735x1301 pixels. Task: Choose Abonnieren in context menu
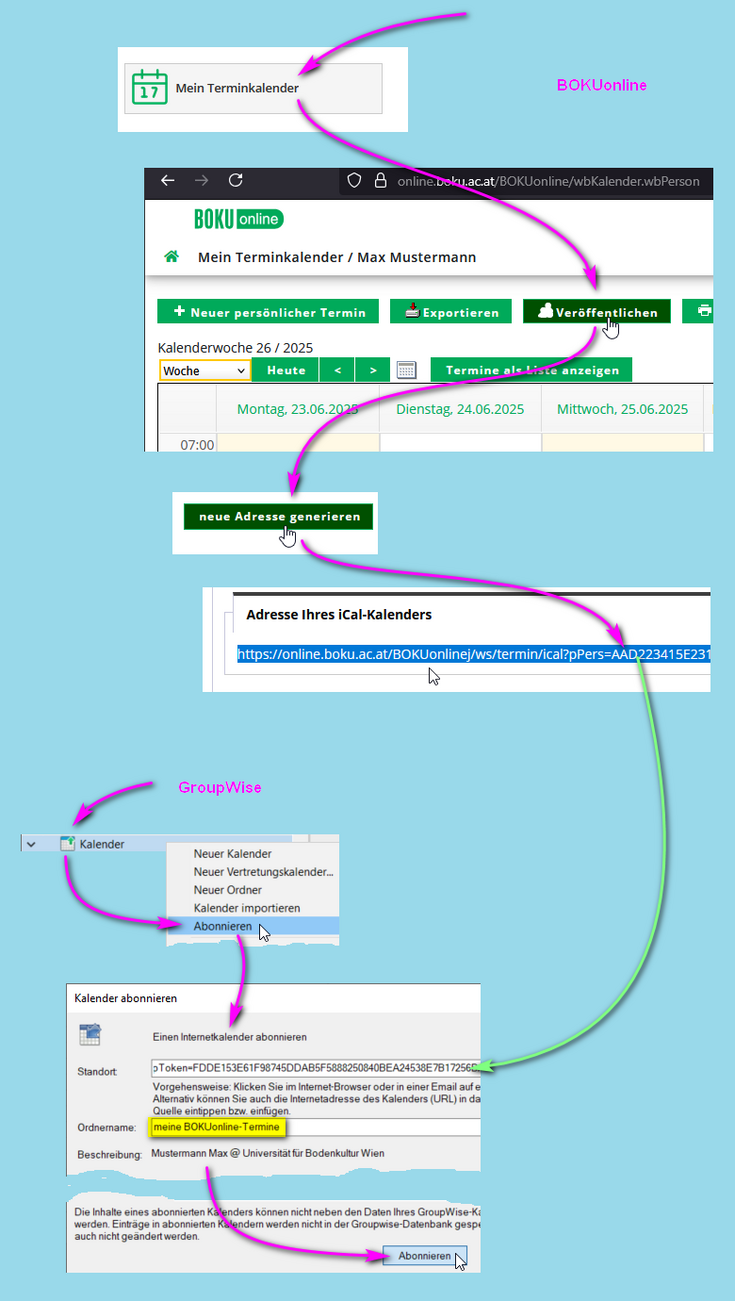[x=253, y=926]
